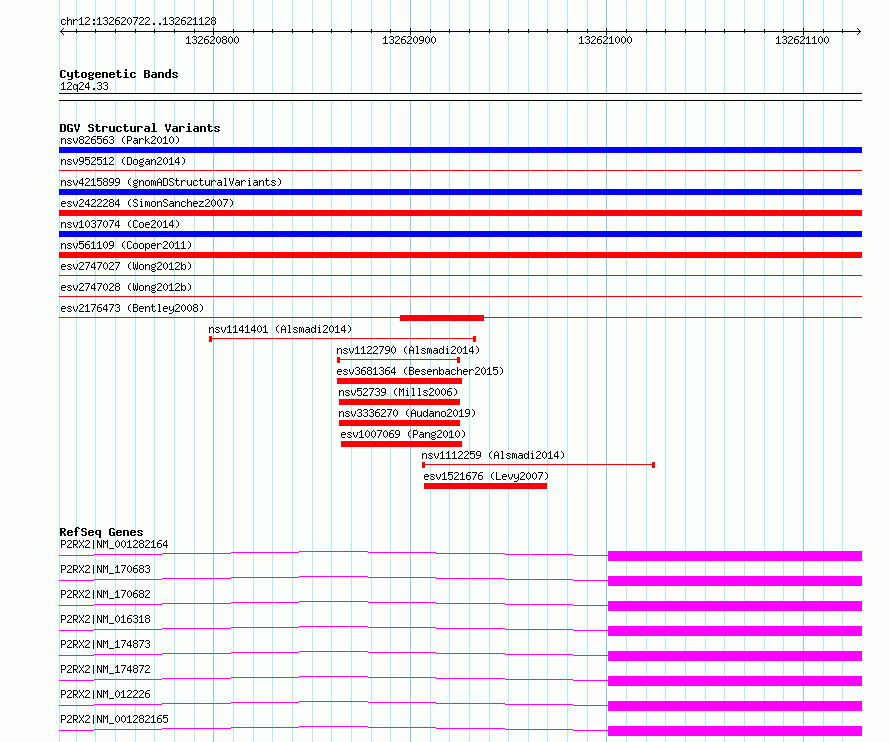This screenshot has width=890, height=742.
Task: Click the right scroll arrow on ruler
Action: pyautogui.click(x=858, y=31)
